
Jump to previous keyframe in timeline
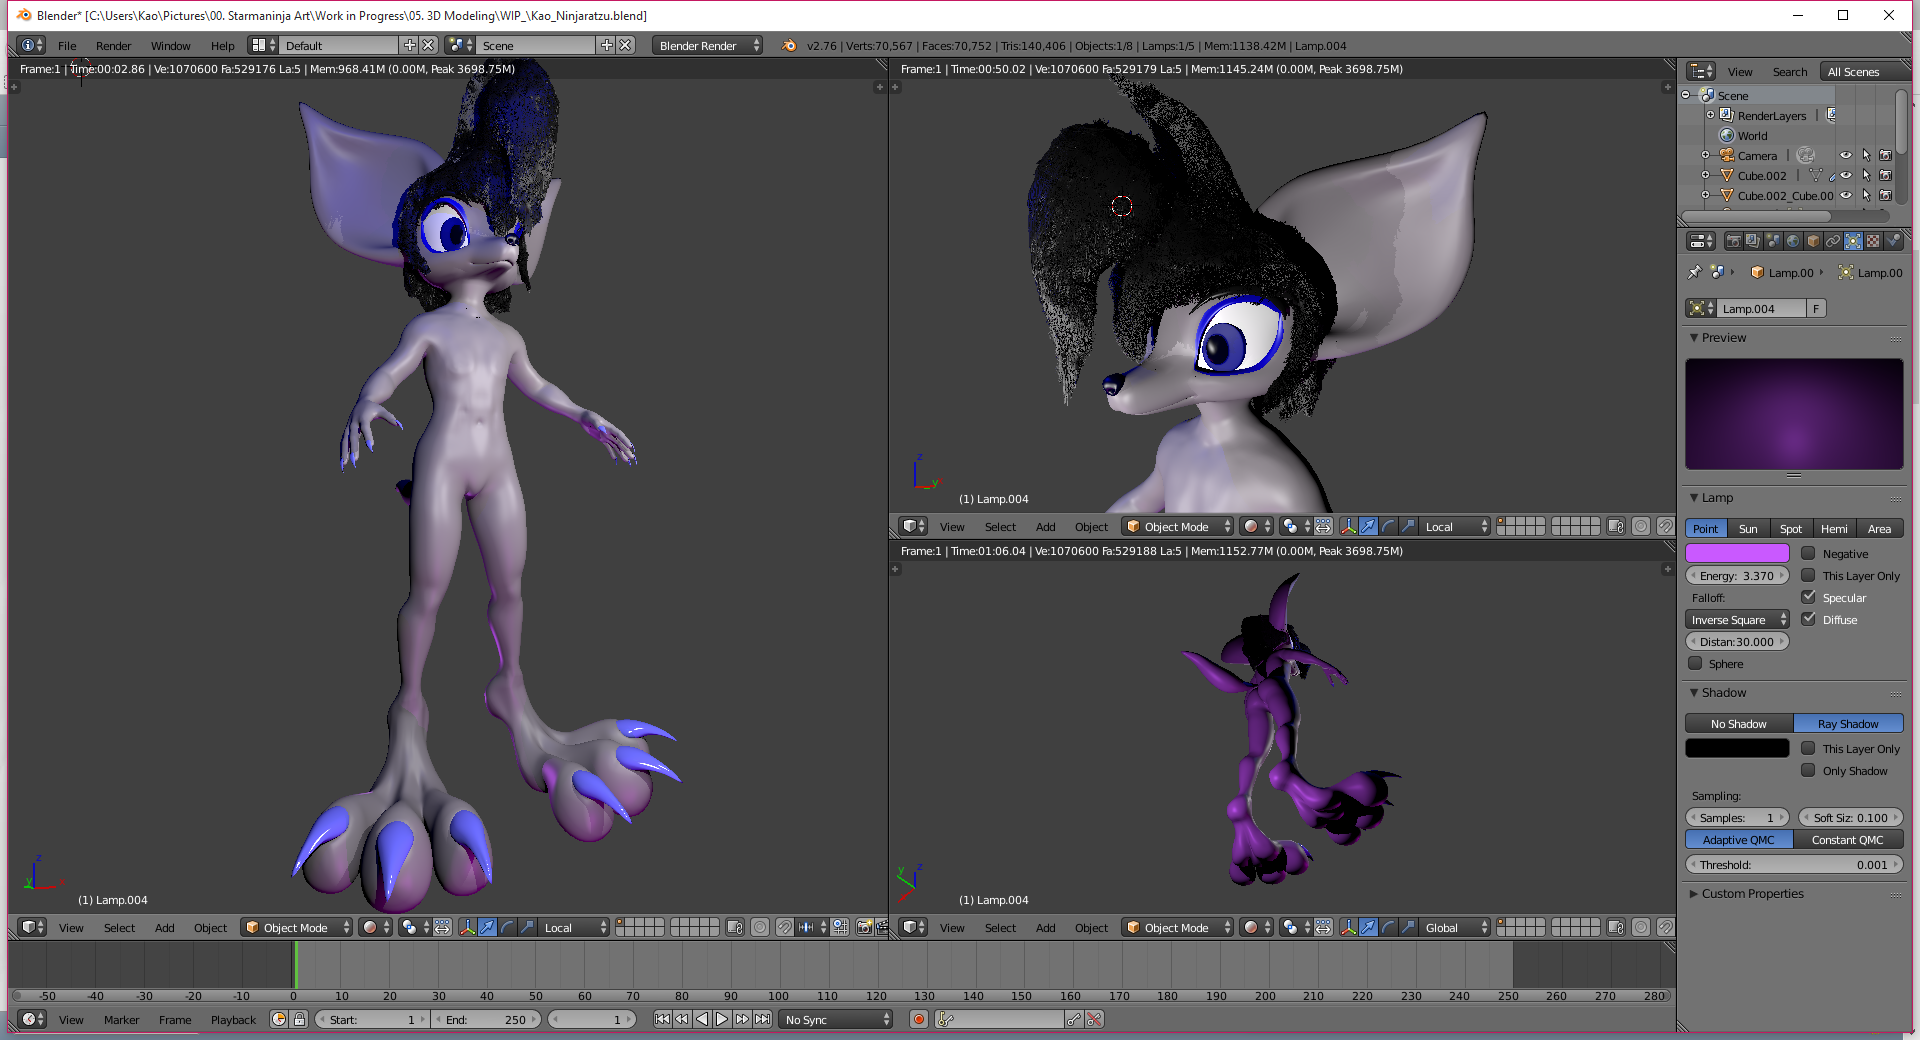point(682,1019)
